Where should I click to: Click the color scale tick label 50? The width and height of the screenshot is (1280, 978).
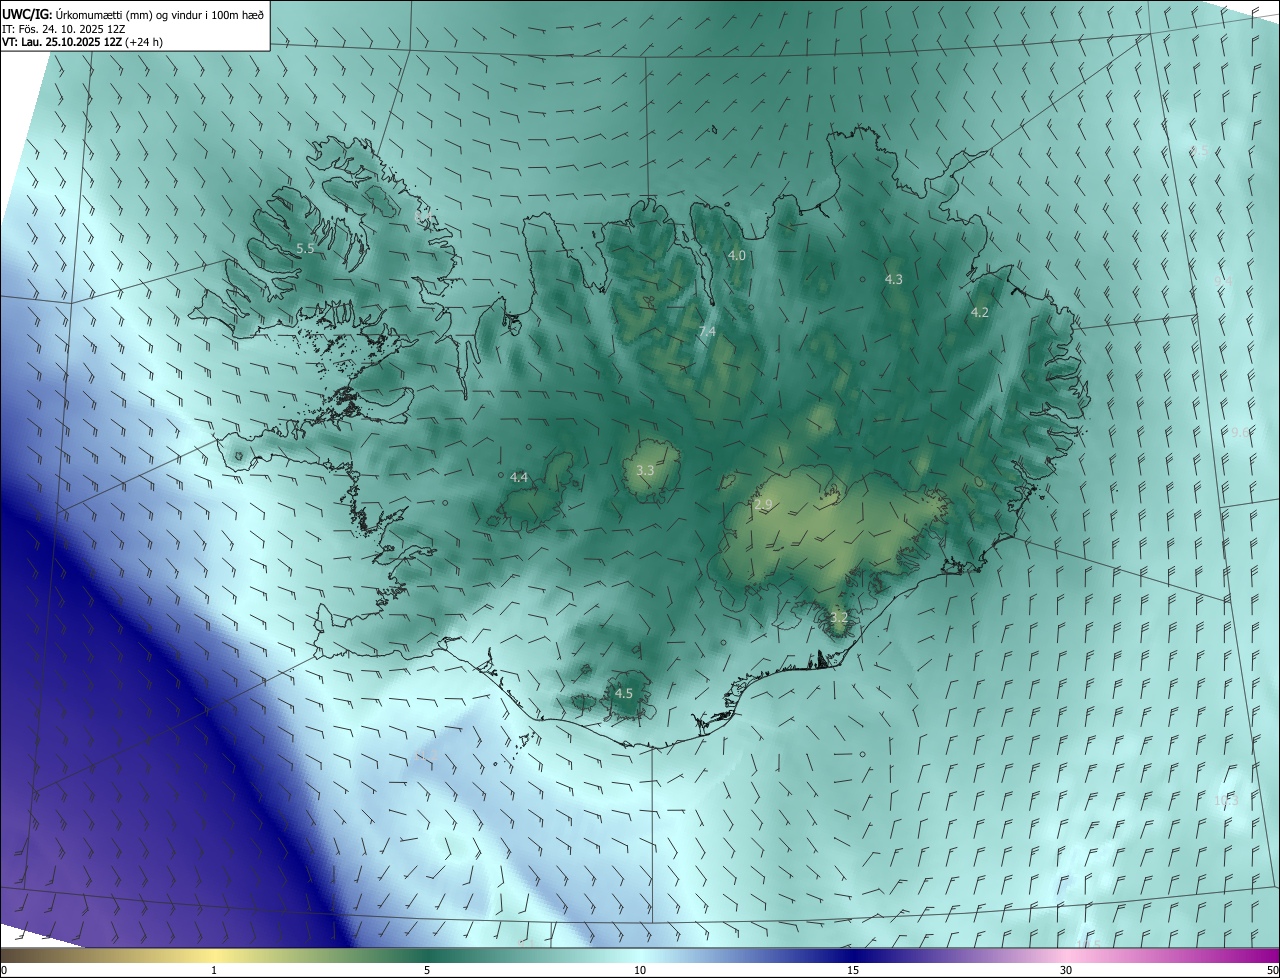[1273, 971]
